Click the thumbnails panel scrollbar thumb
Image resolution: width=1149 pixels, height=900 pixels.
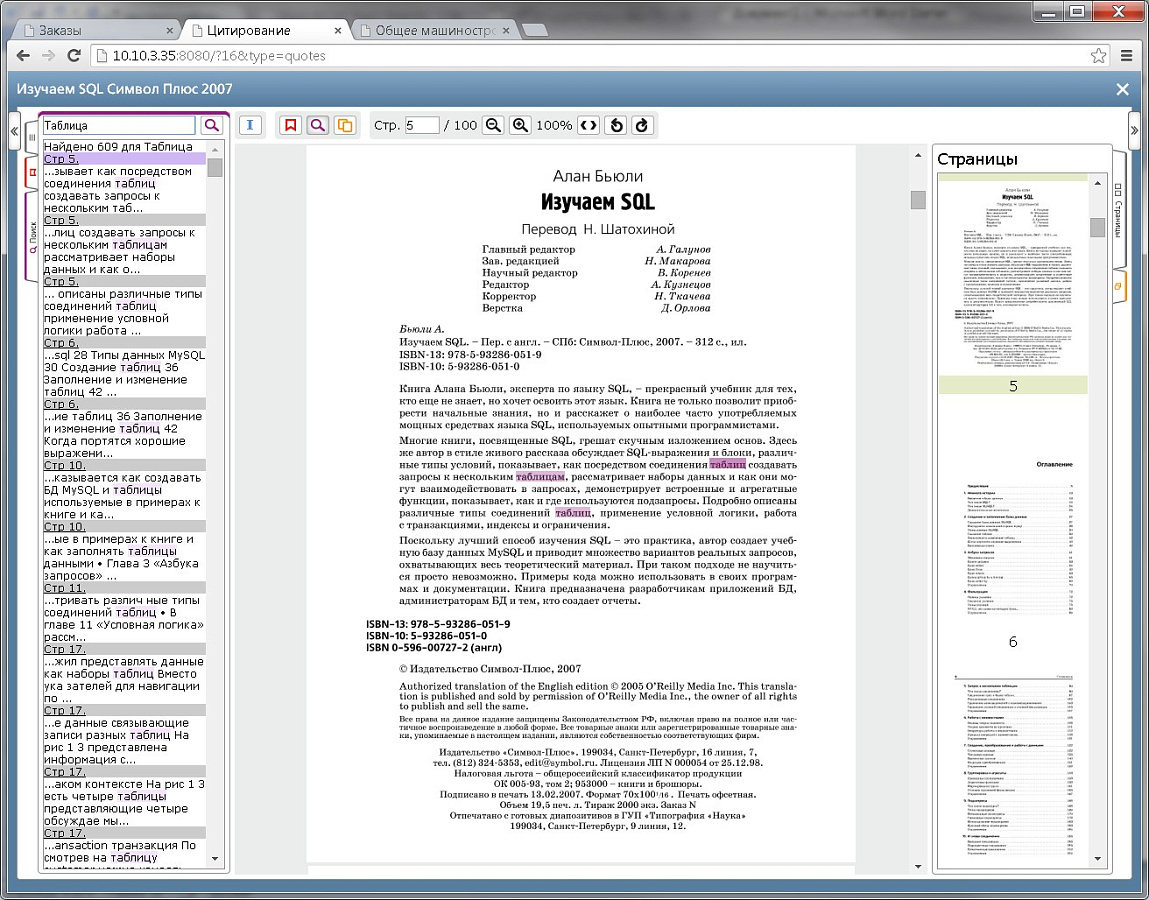[1098, 227]
